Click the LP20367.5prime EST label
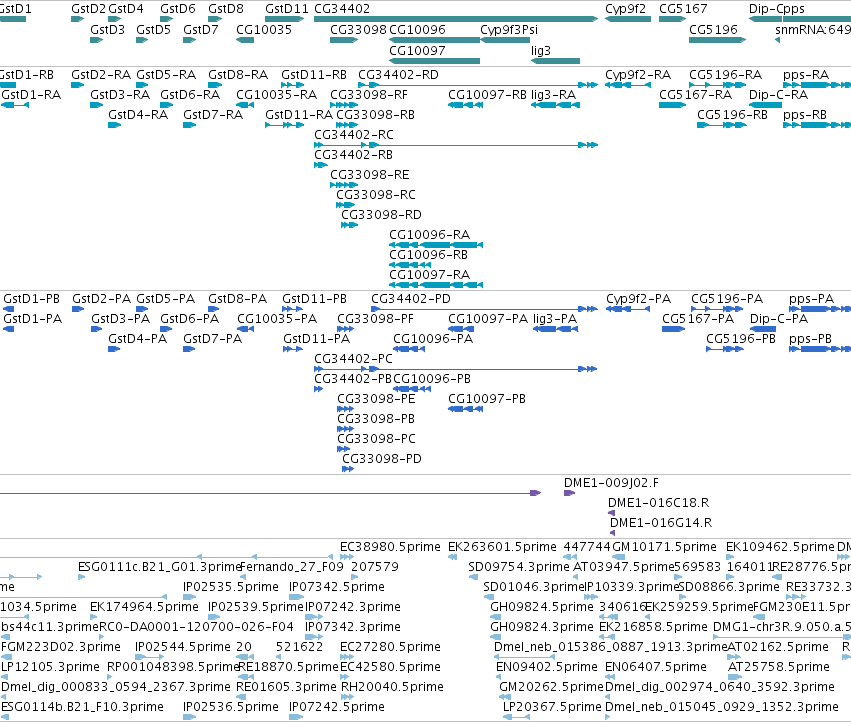 pos(552,707)
